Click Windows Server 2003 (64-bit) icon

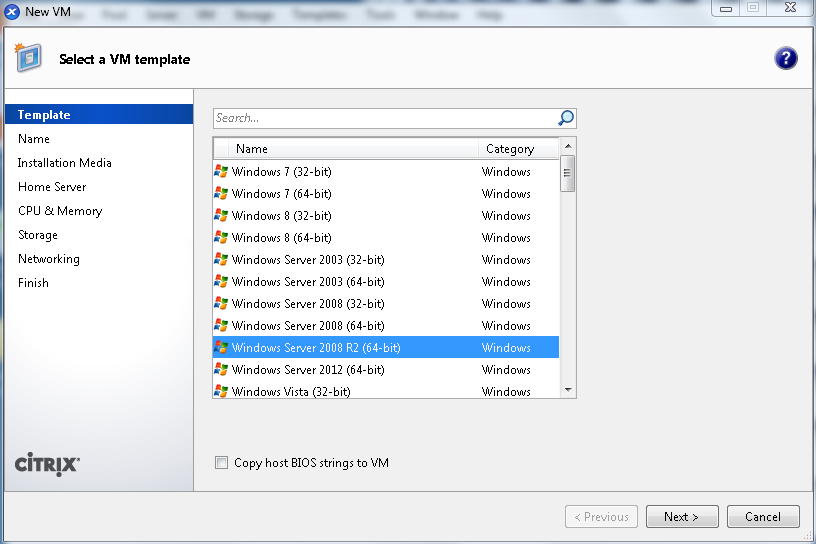[x=221, y=282]
